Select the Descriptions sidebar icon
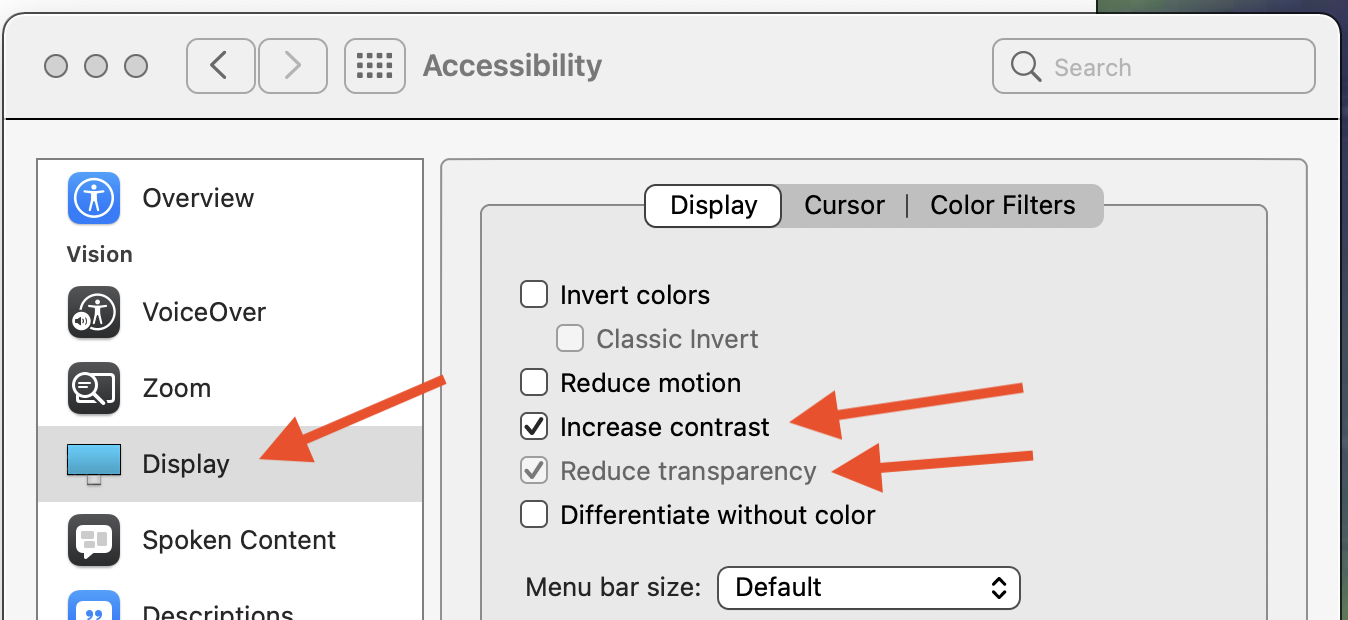 pyautogui.click(x=94, y=607)
